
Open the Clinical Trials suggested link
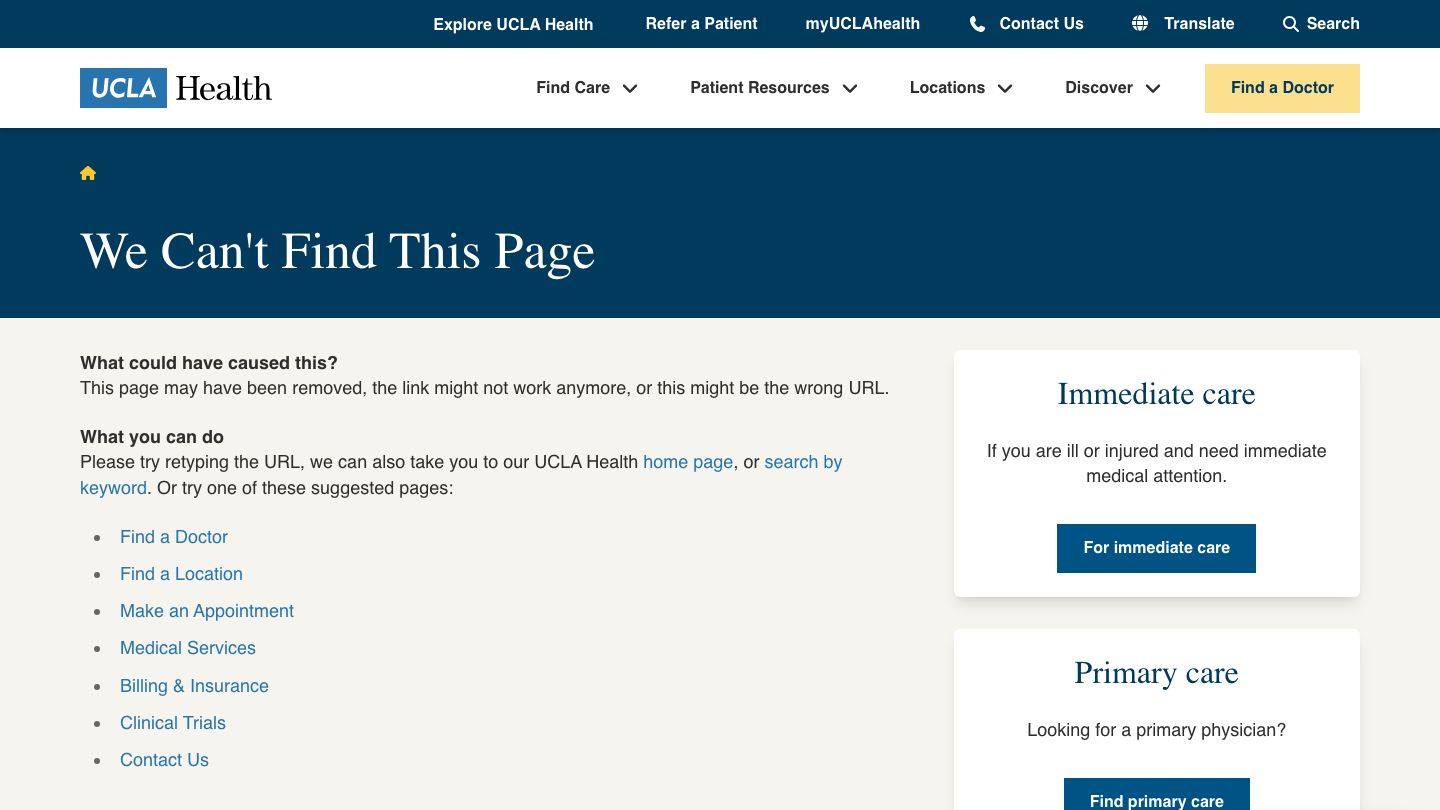coord(172,723)
